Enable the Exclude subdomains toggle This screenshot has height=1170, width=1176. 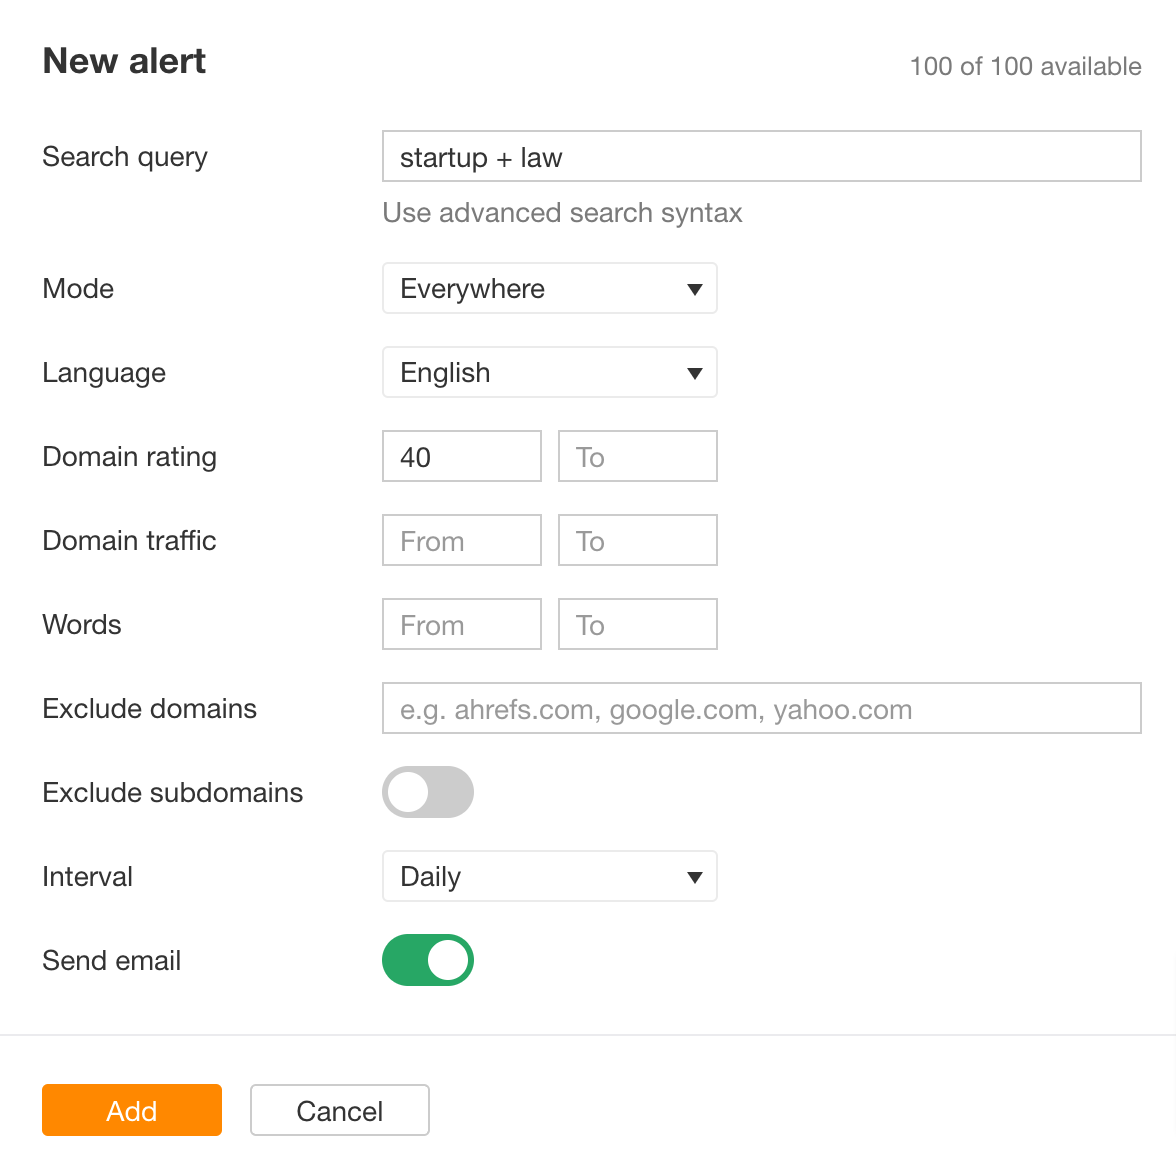(x=428, y=792)
